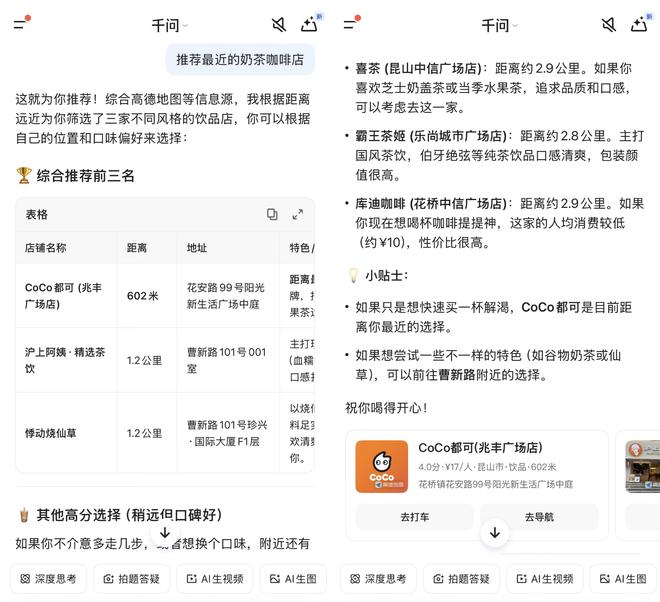This screenshot has height=602, width=660.
Task: Tap the round scroll-to-bottom arrow on the right screen
Action: (495, 533)
